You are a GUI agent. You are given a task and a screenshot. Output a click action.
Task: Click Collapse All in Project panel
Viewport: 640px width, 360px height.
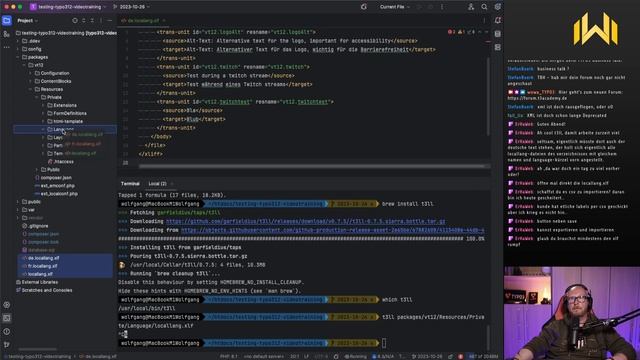[x=92, y=20]
